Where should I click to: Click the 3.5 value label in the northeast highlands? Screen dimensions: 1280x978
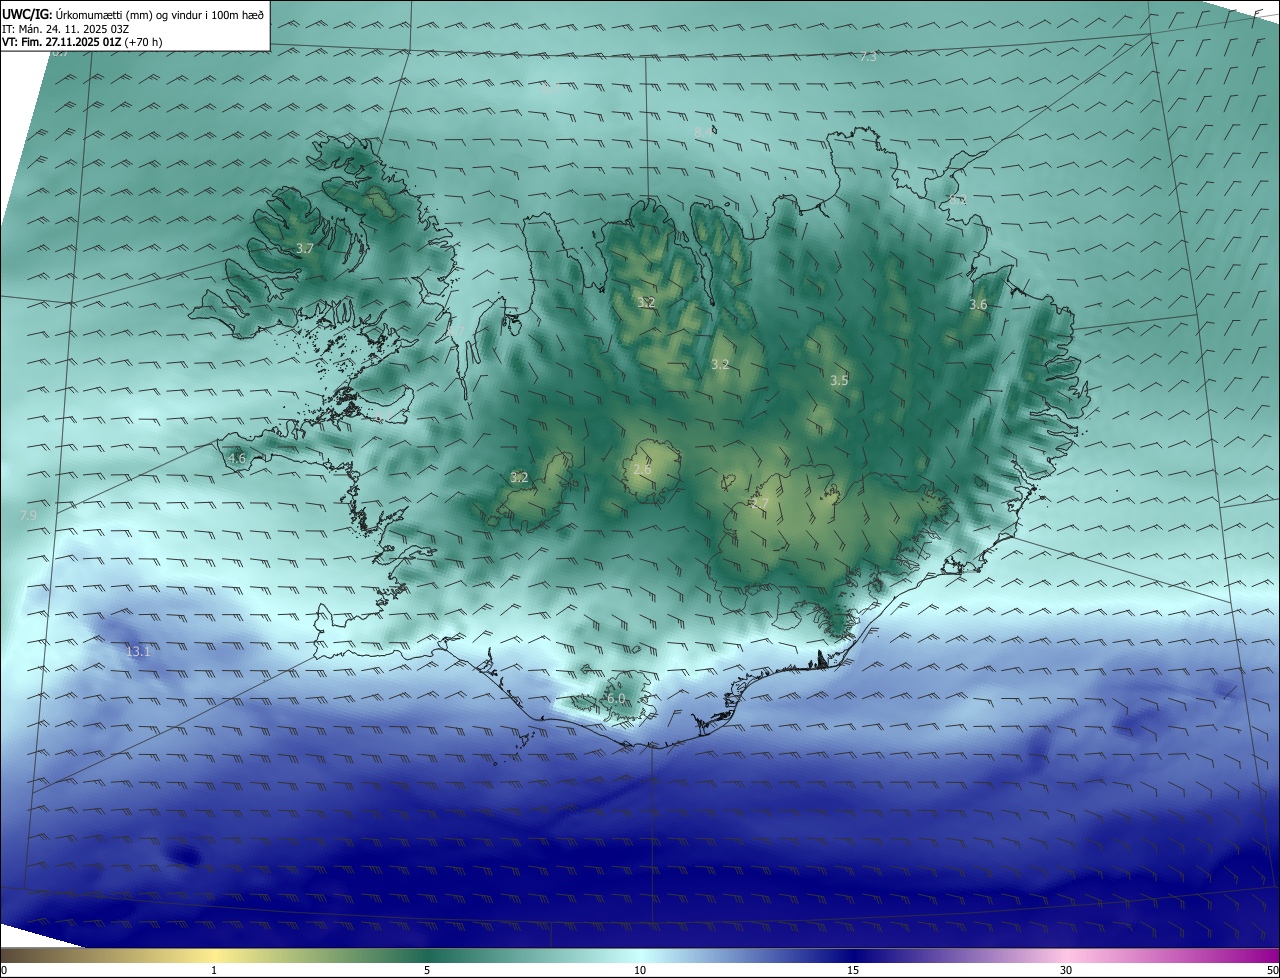click(x=839, y=381)
